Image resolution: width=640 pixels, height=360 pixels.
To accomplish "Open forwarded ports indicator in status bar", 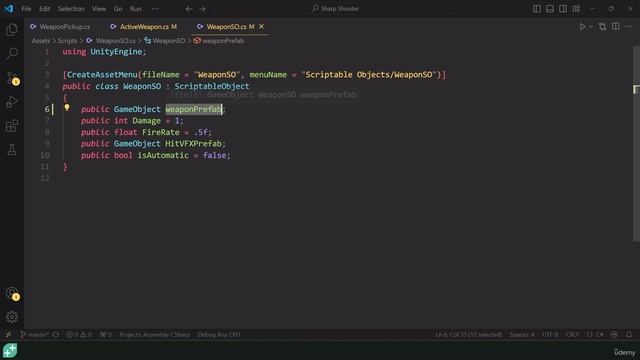I will tap(106, 334).
